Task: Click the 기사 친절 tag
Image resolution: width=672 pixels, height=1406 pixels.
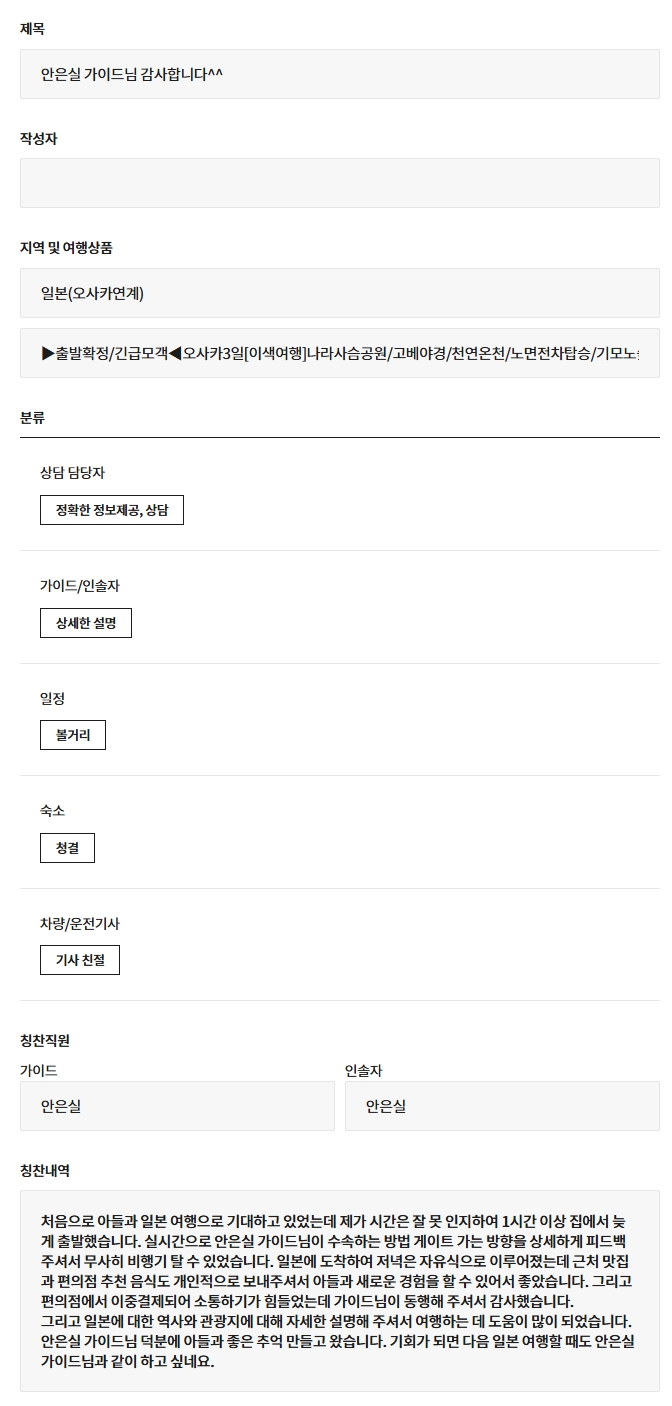Action: click(80, 961)
